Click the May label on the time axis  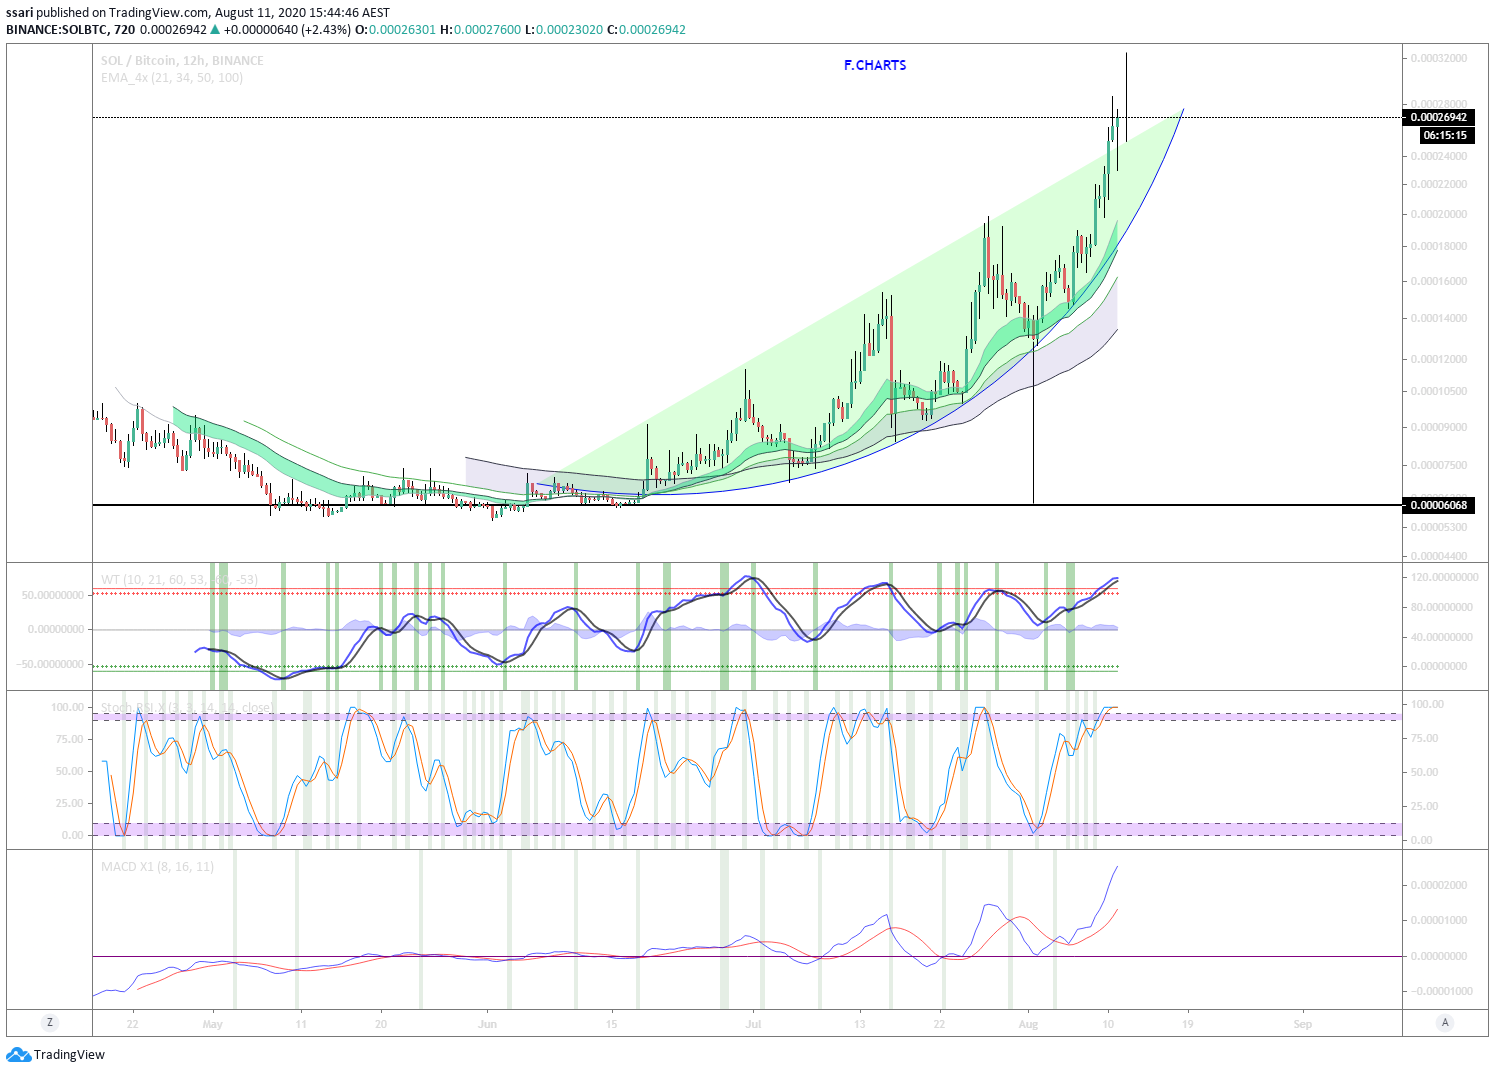212,1024
